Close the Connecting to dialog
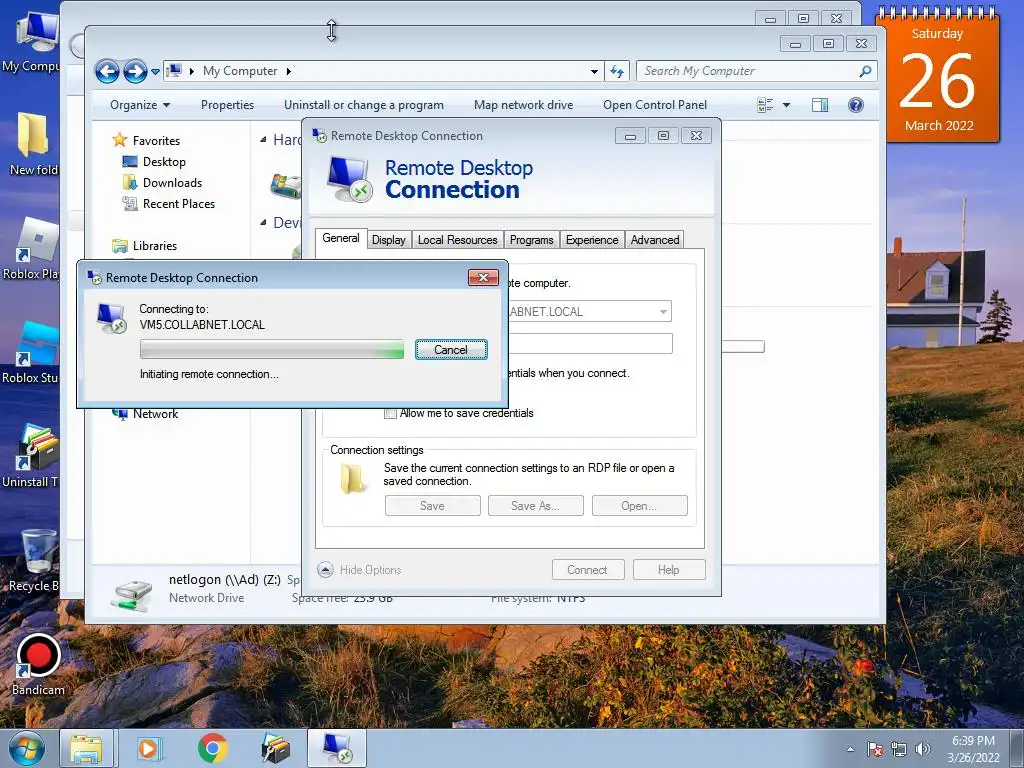This screenshot has width=1024, height=768. 483,278
